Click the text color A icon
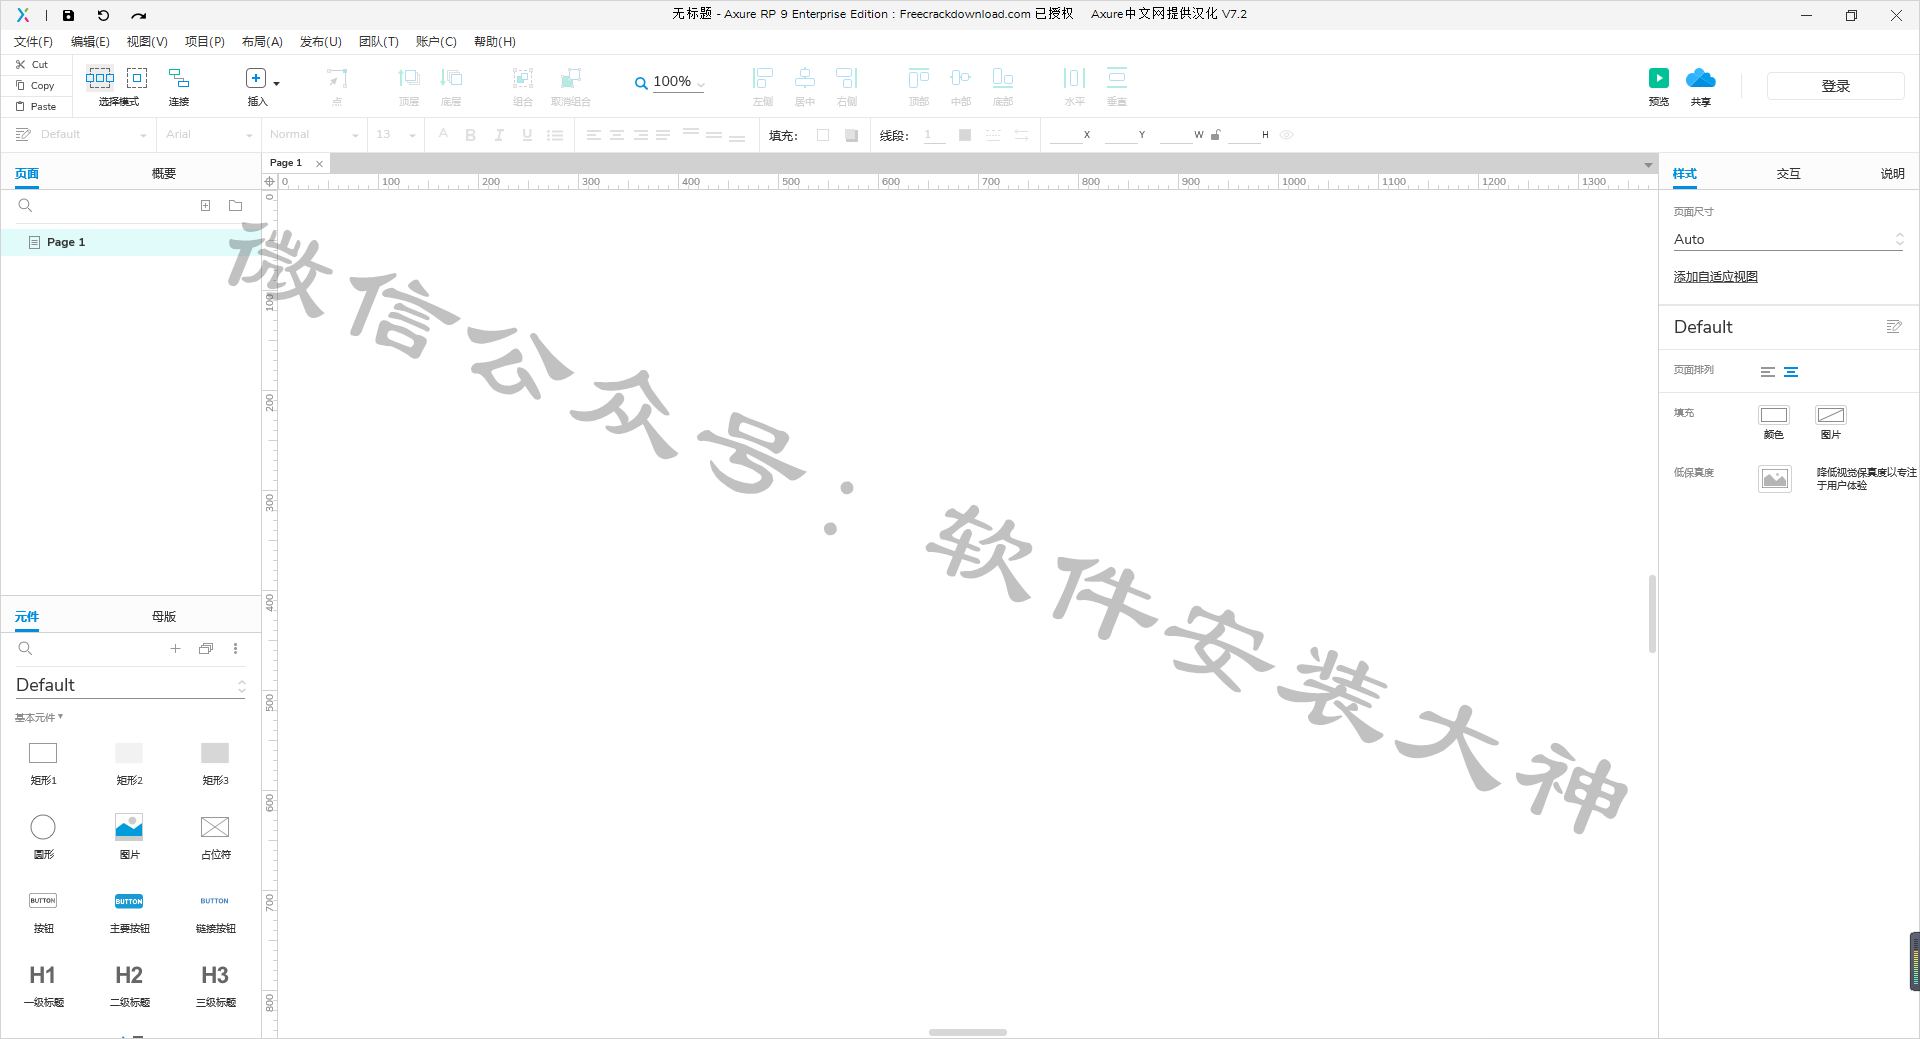The width and height of the screenshot is (1920, 1039). tap(443, 134)
